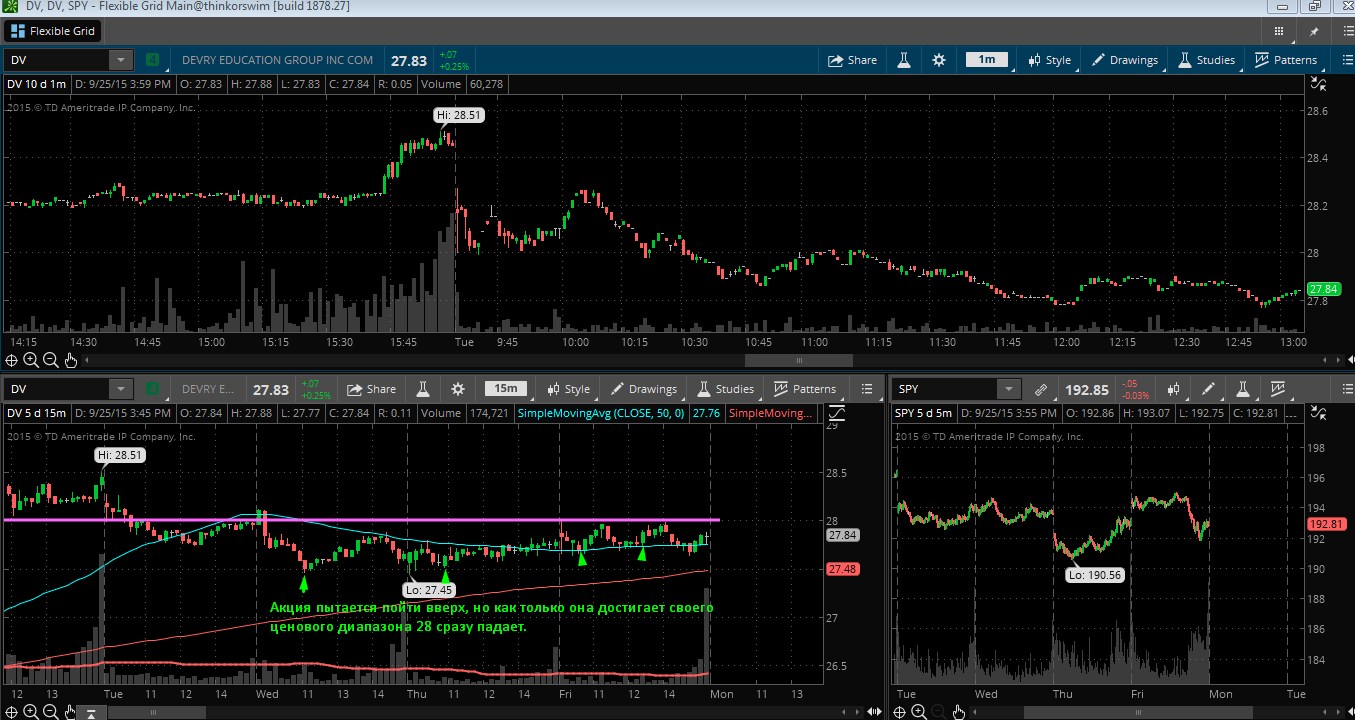1355x720 pixels.
Task: Click the zoom out magnifier below top chart
Action: click(50, 360)
